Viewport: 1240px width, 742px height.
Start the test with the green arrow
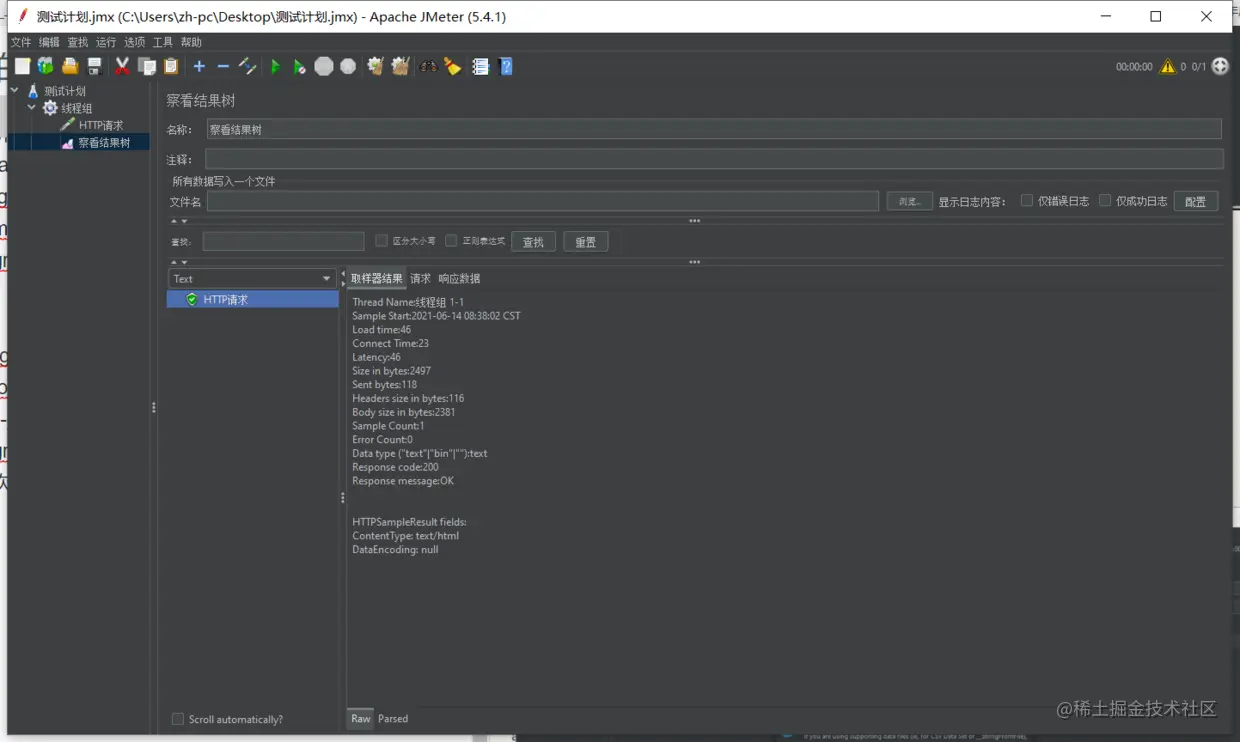click(x=276, y=66)
